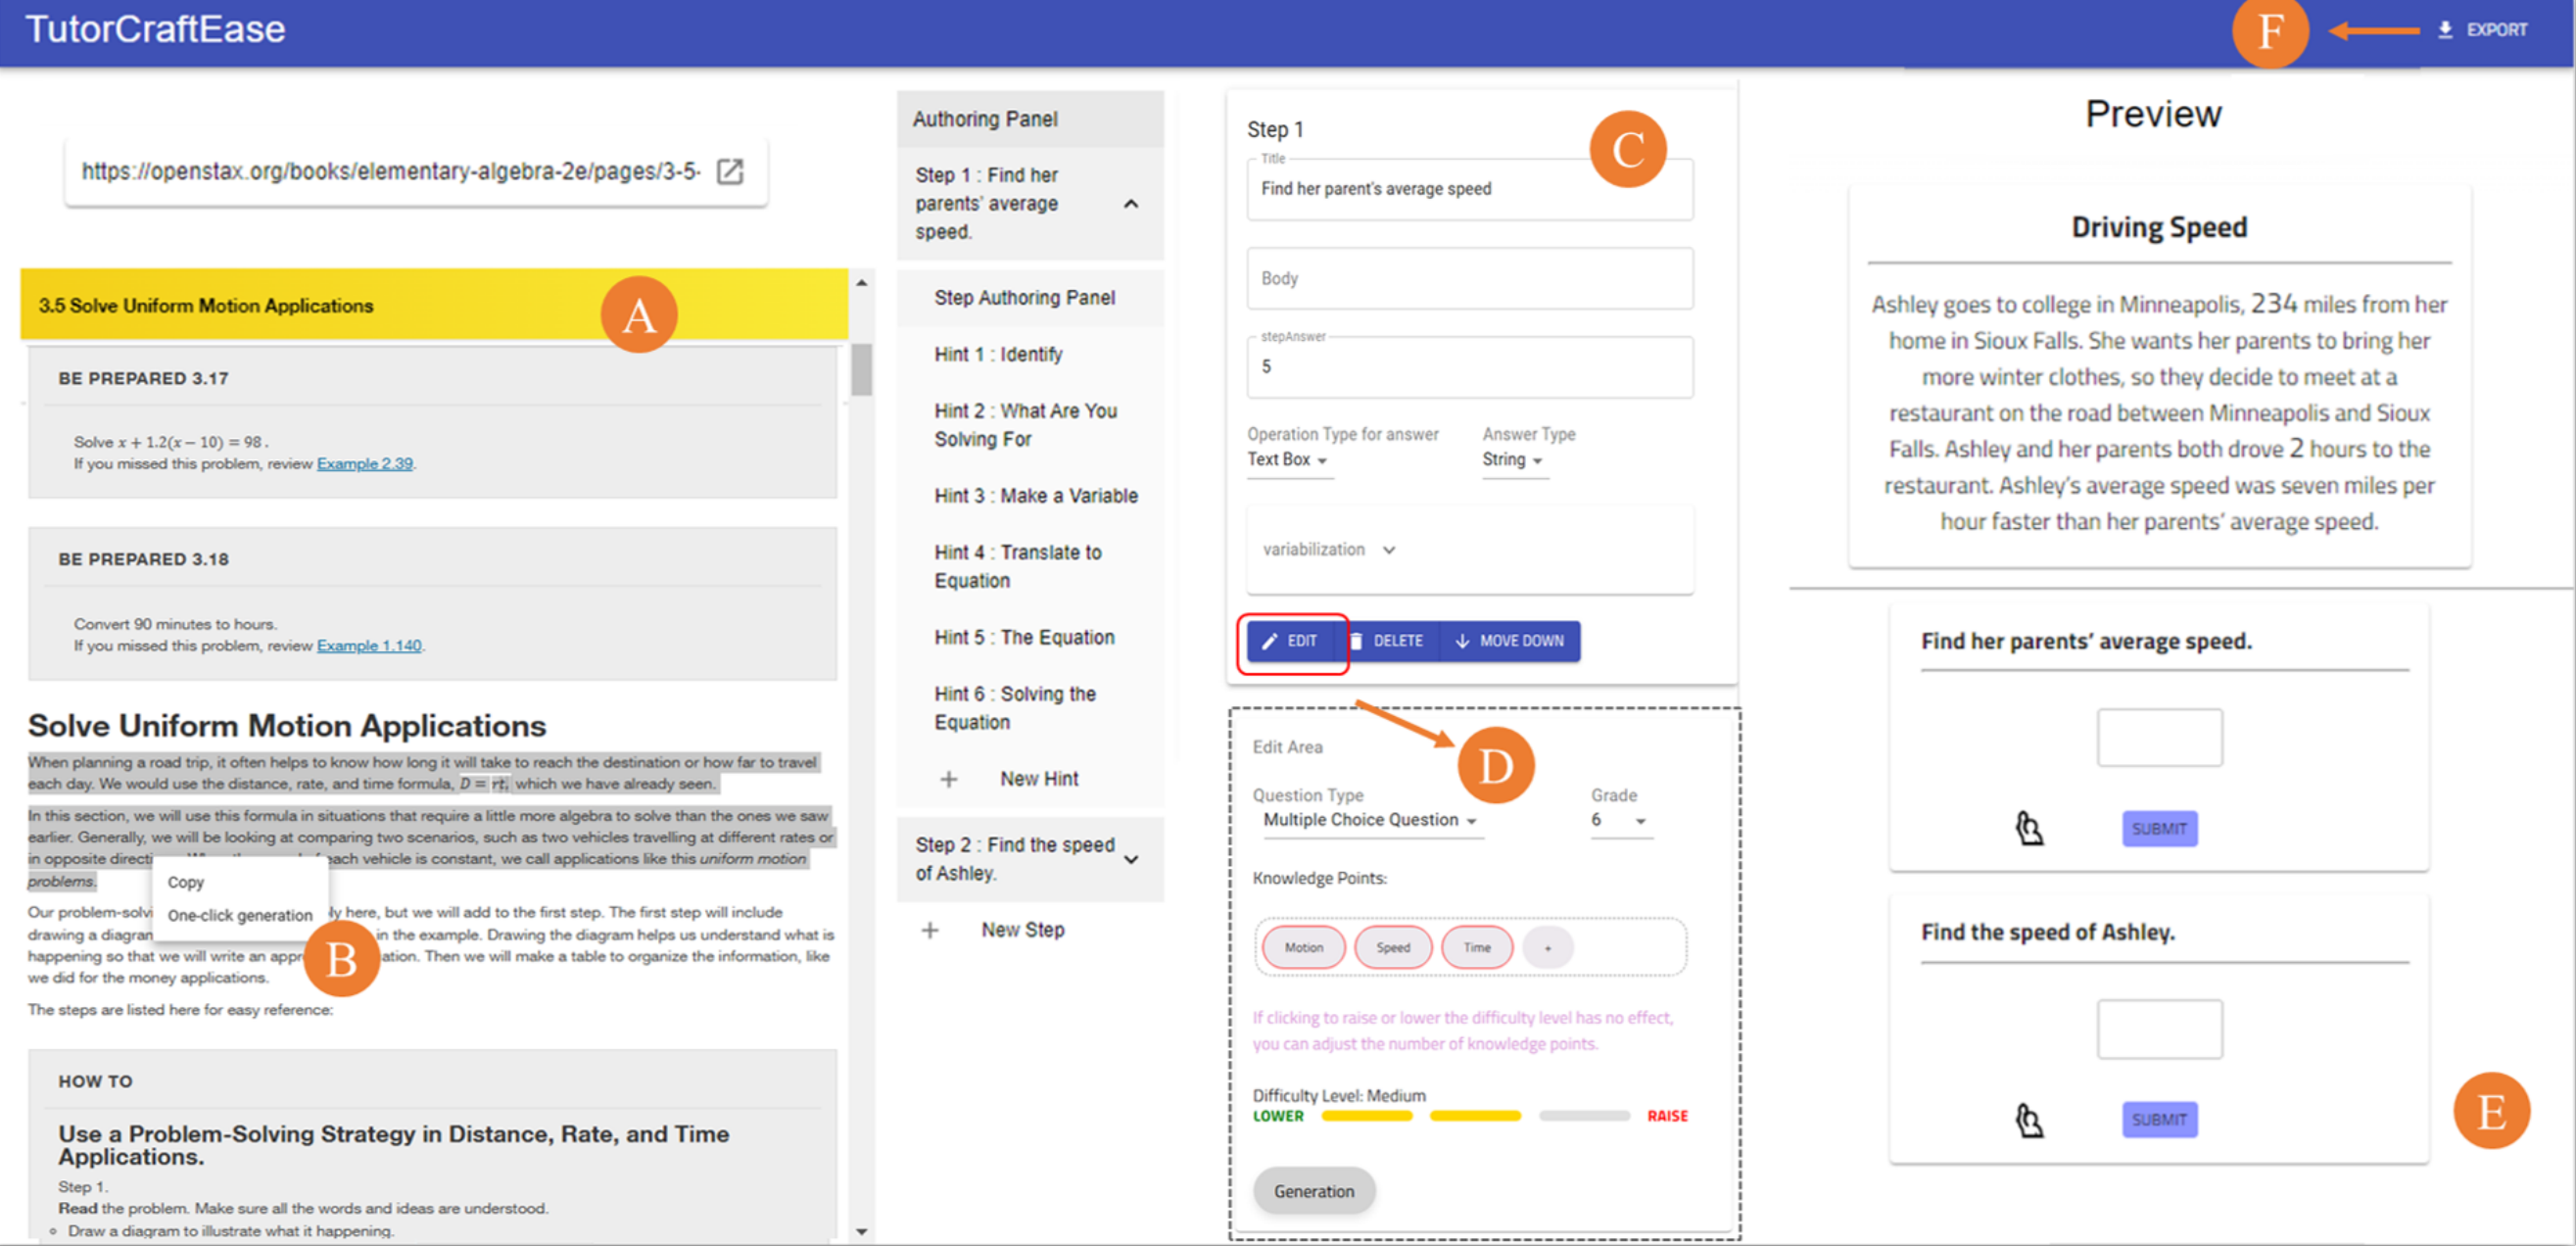Click the Export download icon
2576x1246 pixels.
(x=2445, y=30)
